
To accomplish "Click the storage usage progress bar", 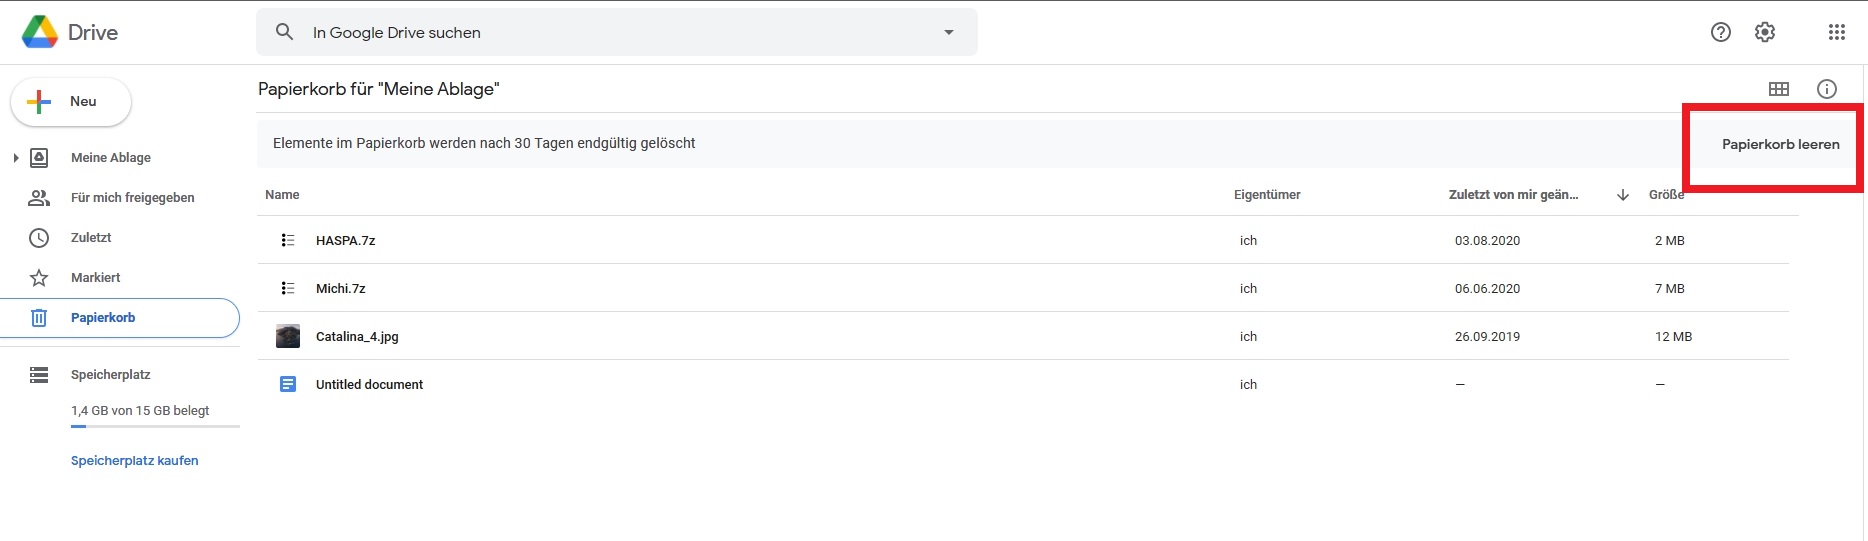I will point(155,426).
